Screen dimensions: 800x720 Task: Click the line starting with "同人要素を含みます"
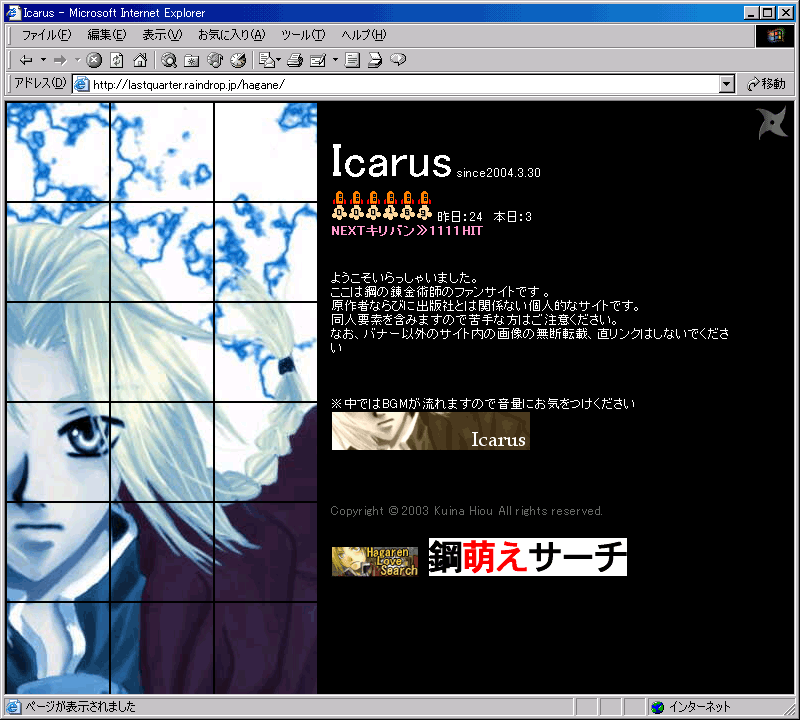(475, 320)
